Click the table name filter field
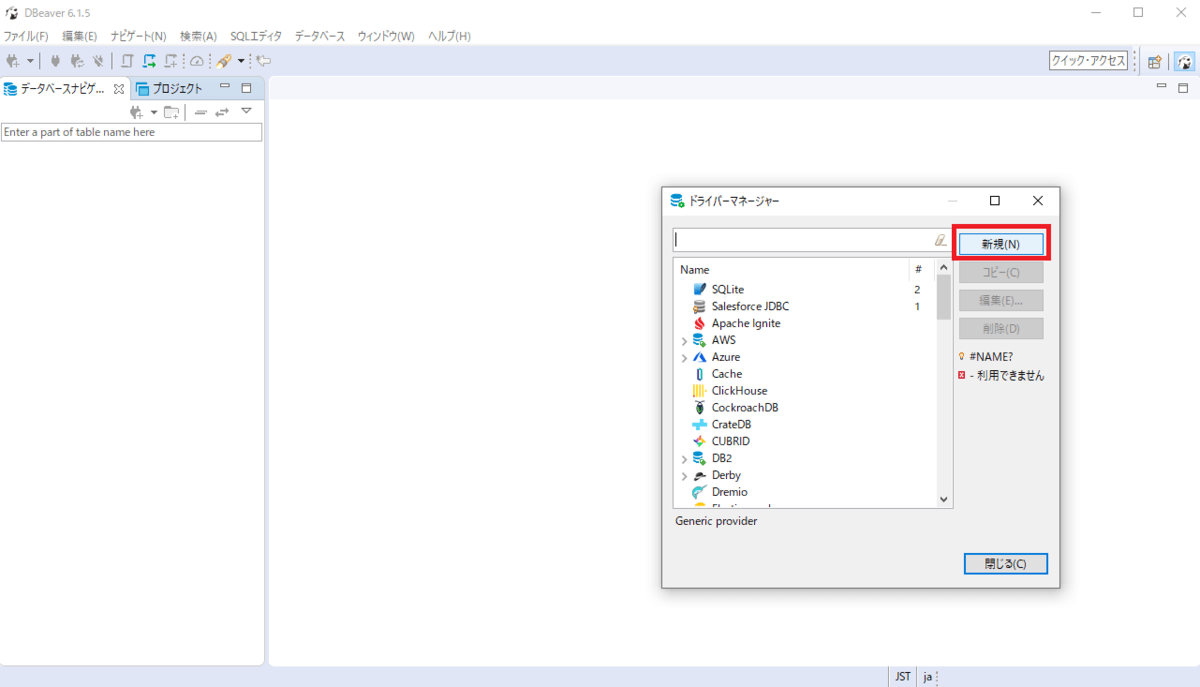This screenshot has width=1200, height=687. (131, 132)
